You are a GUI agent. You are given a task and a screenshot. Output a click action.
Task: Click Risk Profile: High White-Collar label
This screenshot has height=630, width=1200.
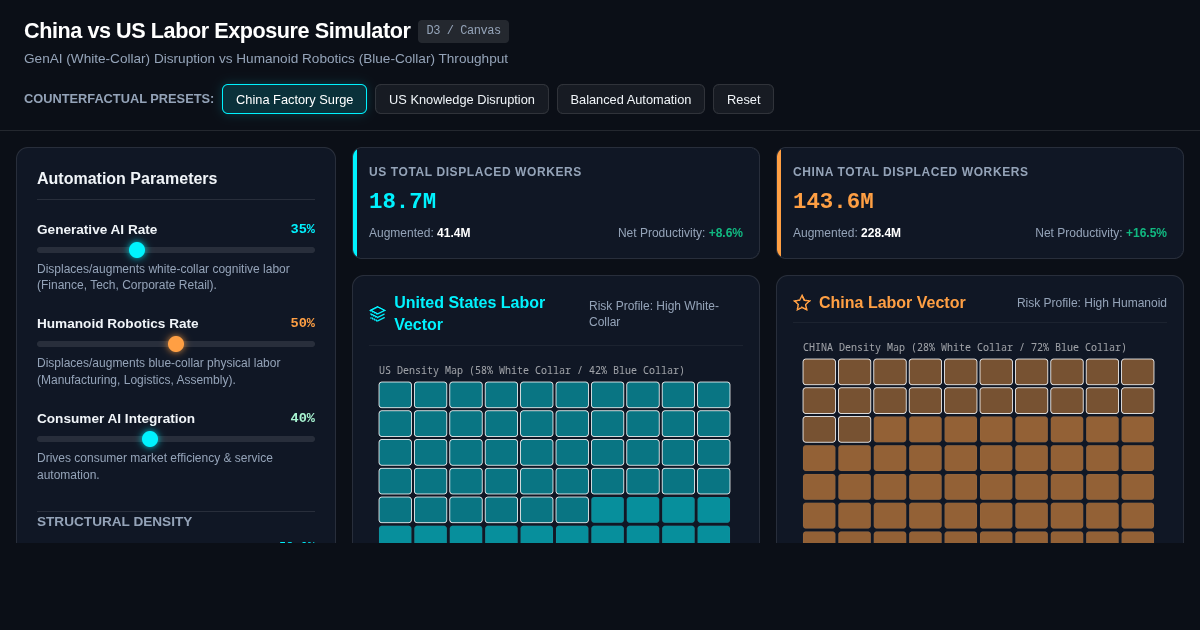pos(654,314)
